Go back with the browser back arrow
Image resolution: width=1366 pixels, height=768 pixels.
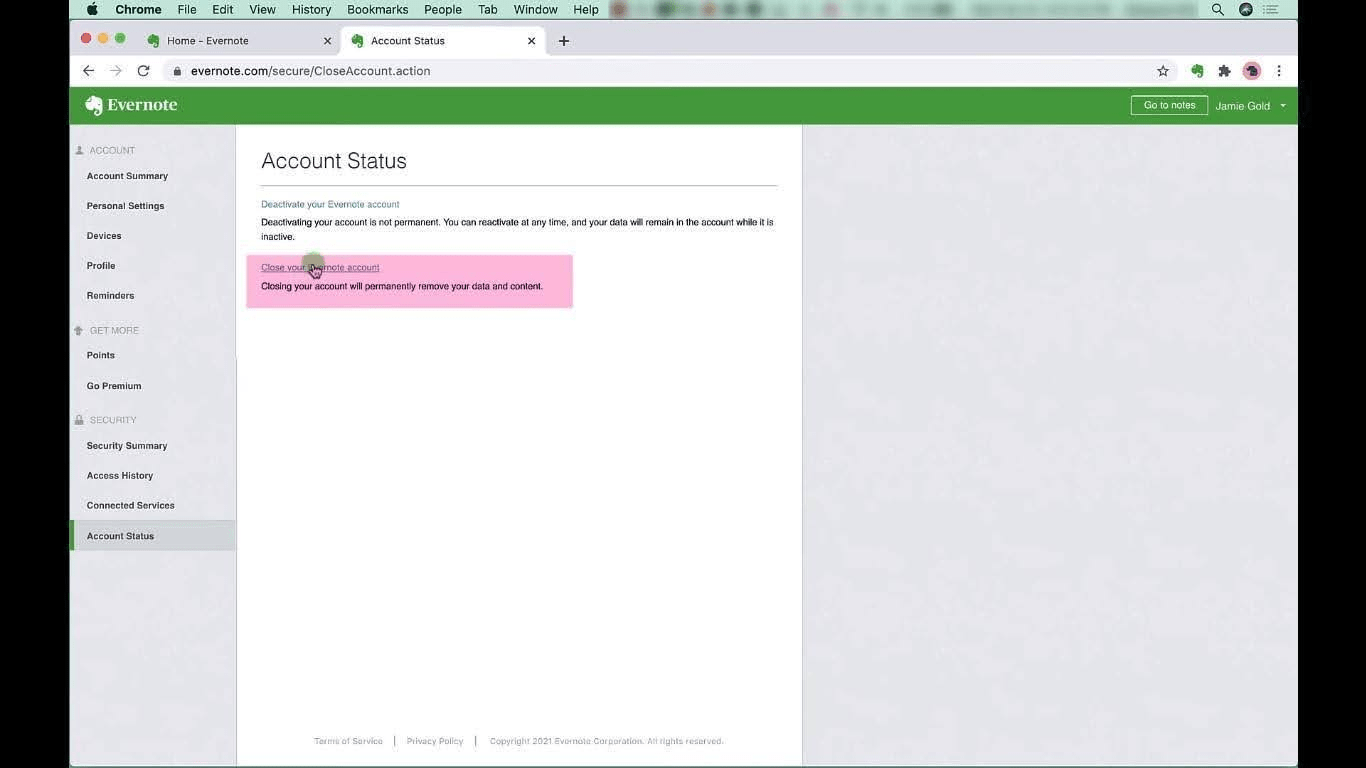pos(88,71)
